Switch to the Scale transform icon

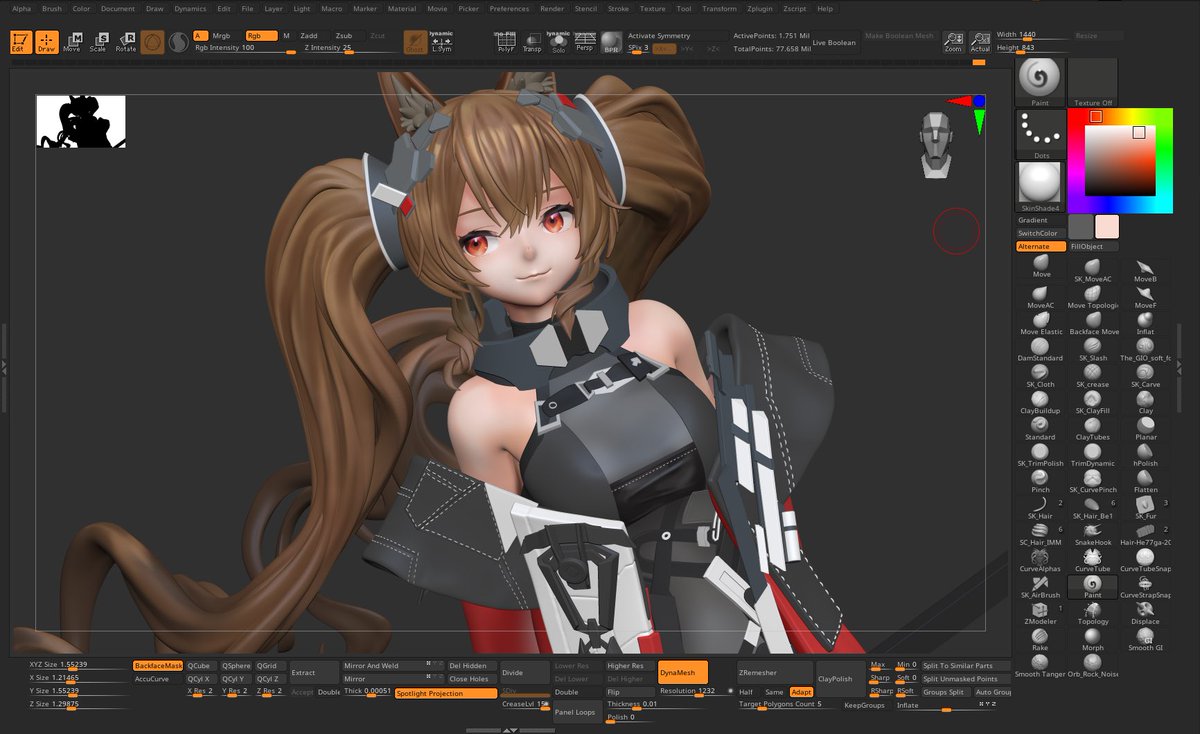click(x=99, y=42)
